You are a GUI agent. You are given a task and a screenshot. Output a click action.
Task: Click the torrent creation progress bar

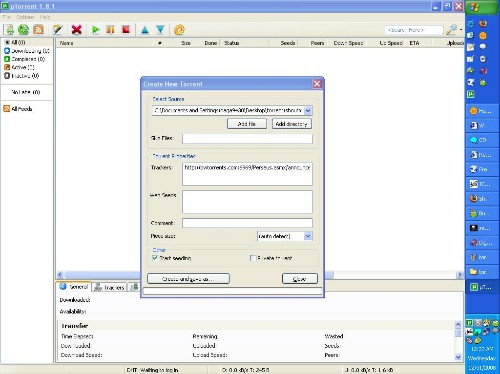pos(233,292)
